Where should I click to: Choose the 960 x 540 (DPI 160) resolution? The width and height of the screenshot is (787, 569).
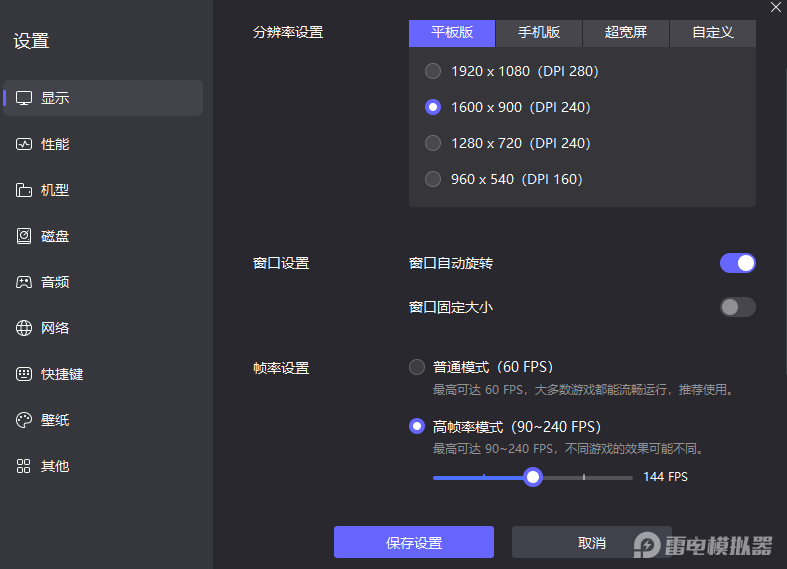coord(433,179)
